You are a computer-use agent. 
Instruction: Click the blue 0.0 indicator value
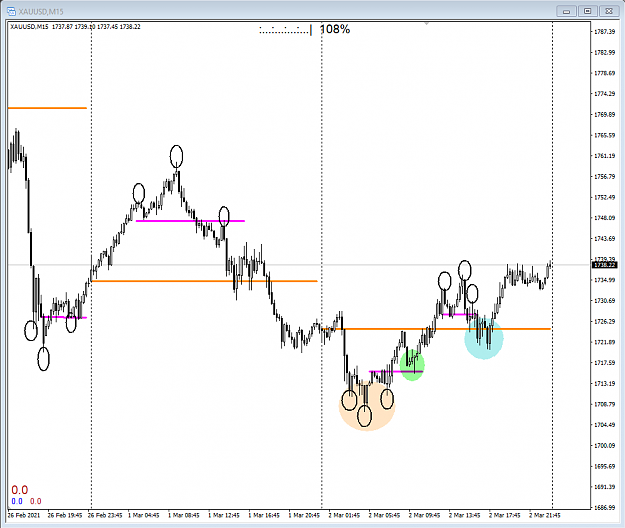pos(17,501)
